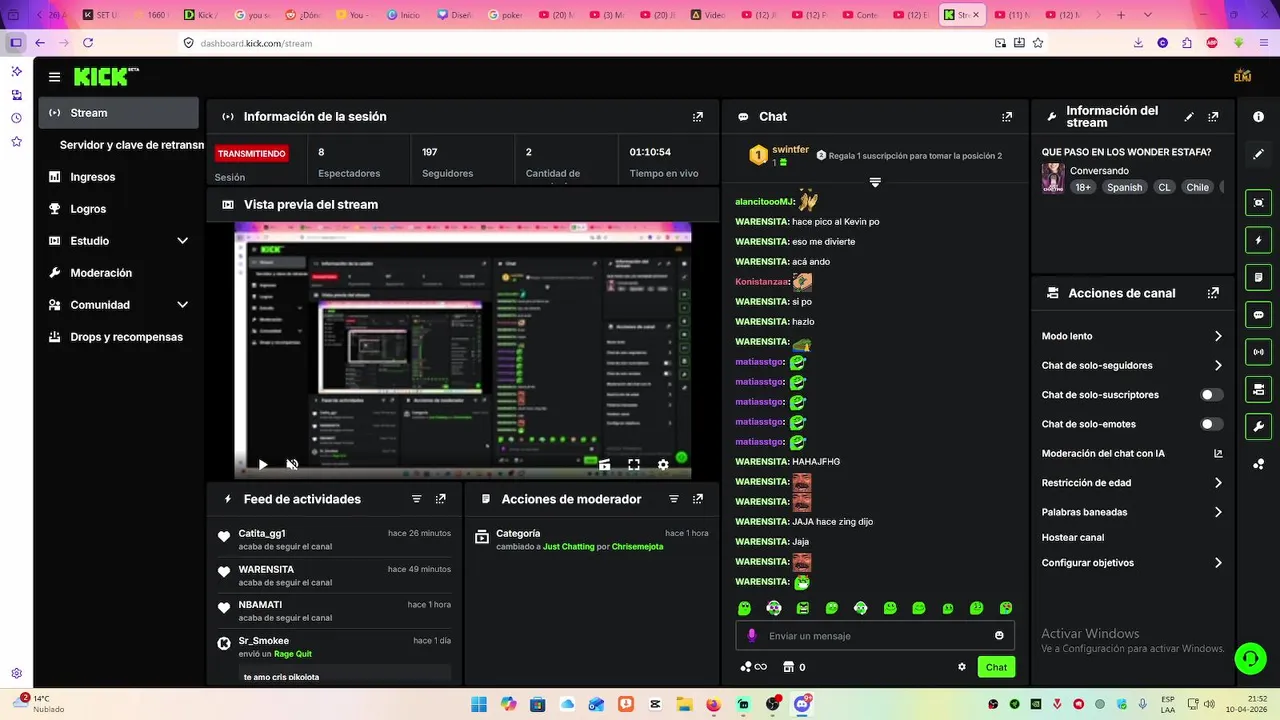
Task: Open the info icon in the right rail
Action: (1258, 117)
